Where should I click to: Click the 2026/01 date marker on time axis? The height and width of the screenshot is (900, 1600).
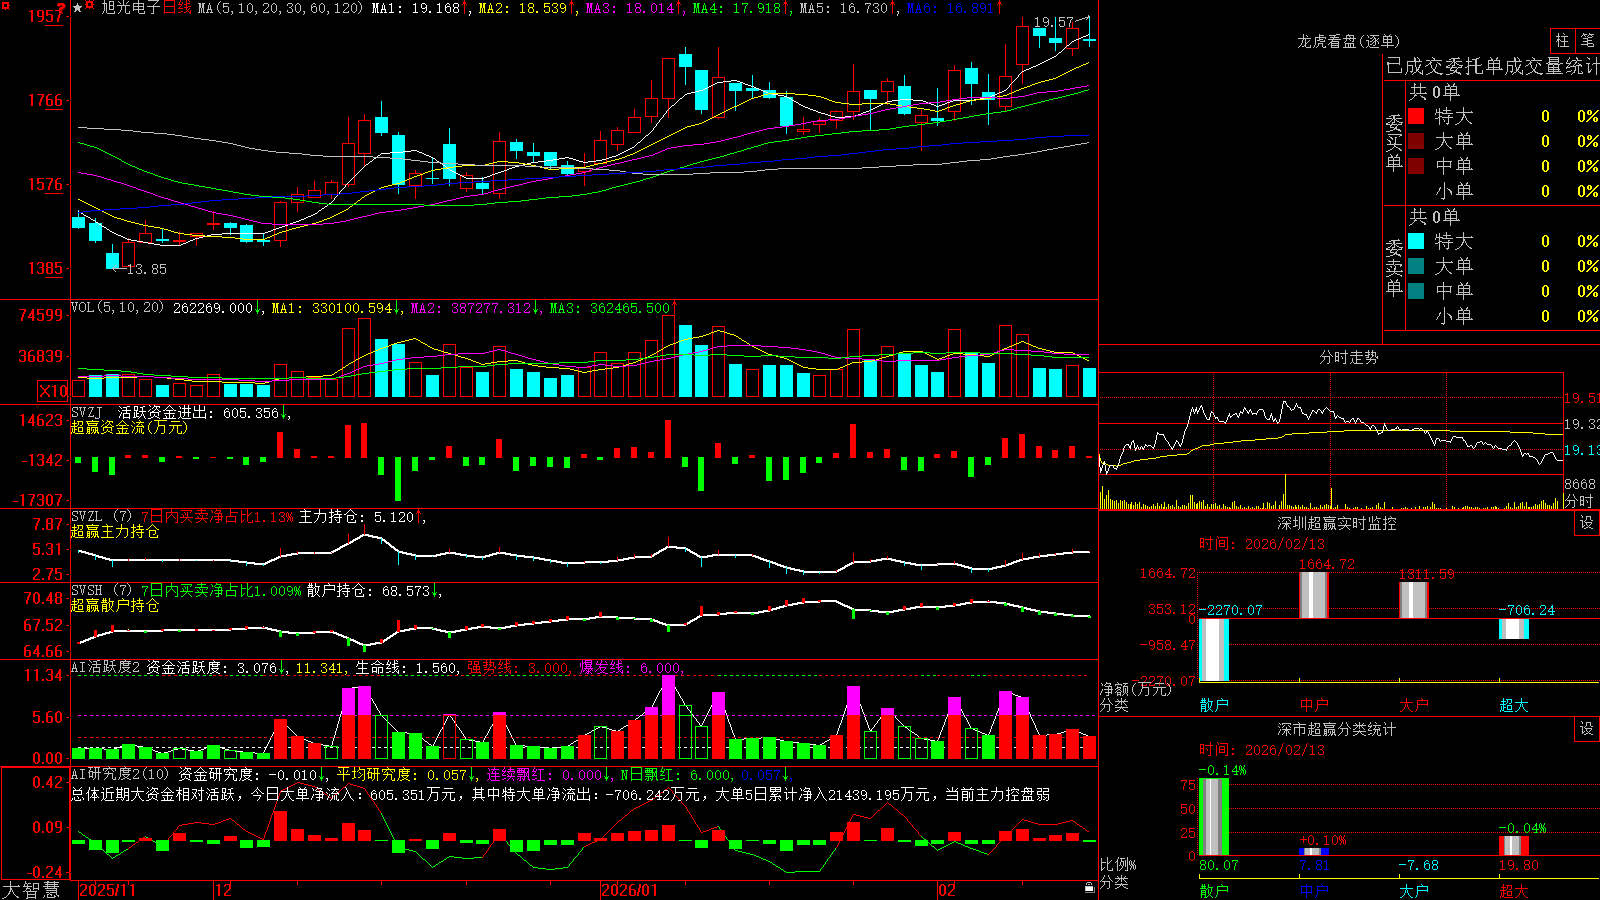tap(630, 890)
